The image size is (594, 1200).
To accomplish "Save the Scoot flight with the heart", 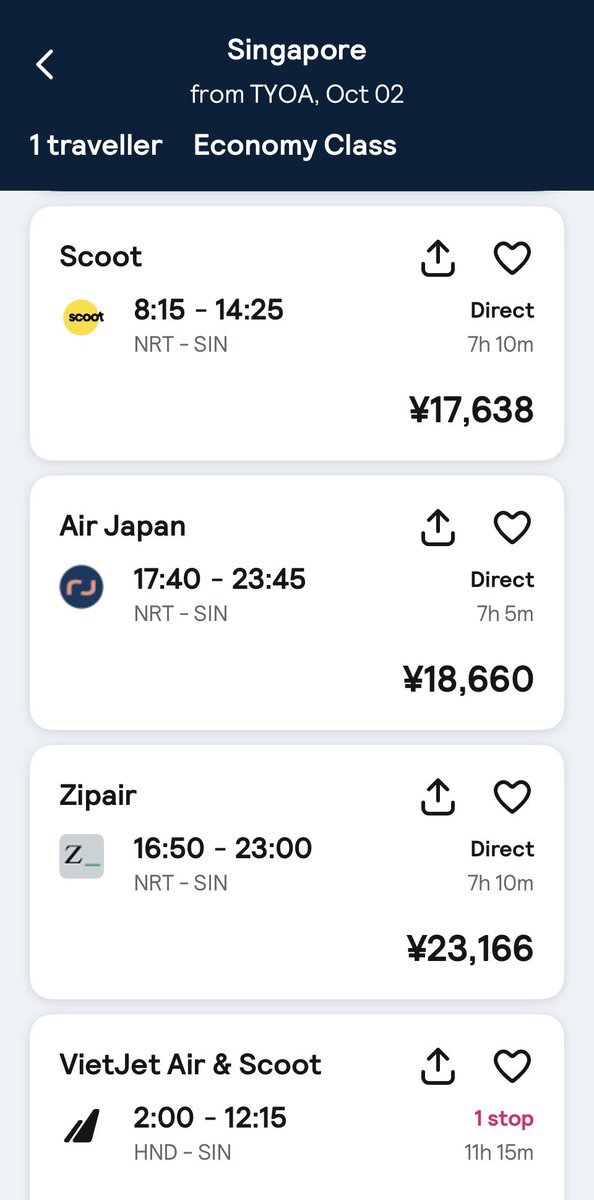I will (x=512, y=258).
